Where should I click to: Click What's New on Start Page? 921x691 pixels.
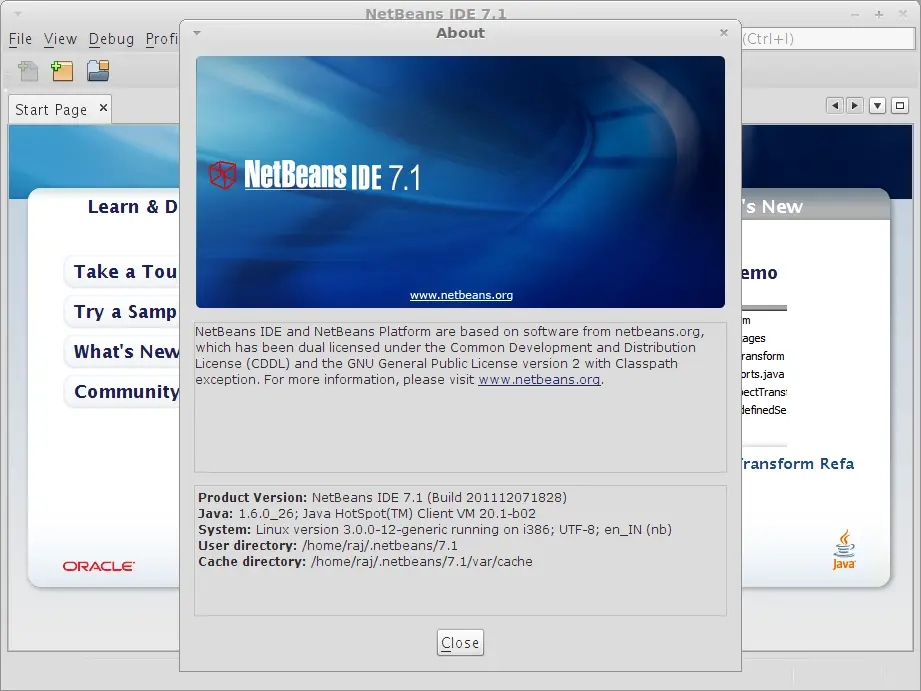tap(124, 351)
